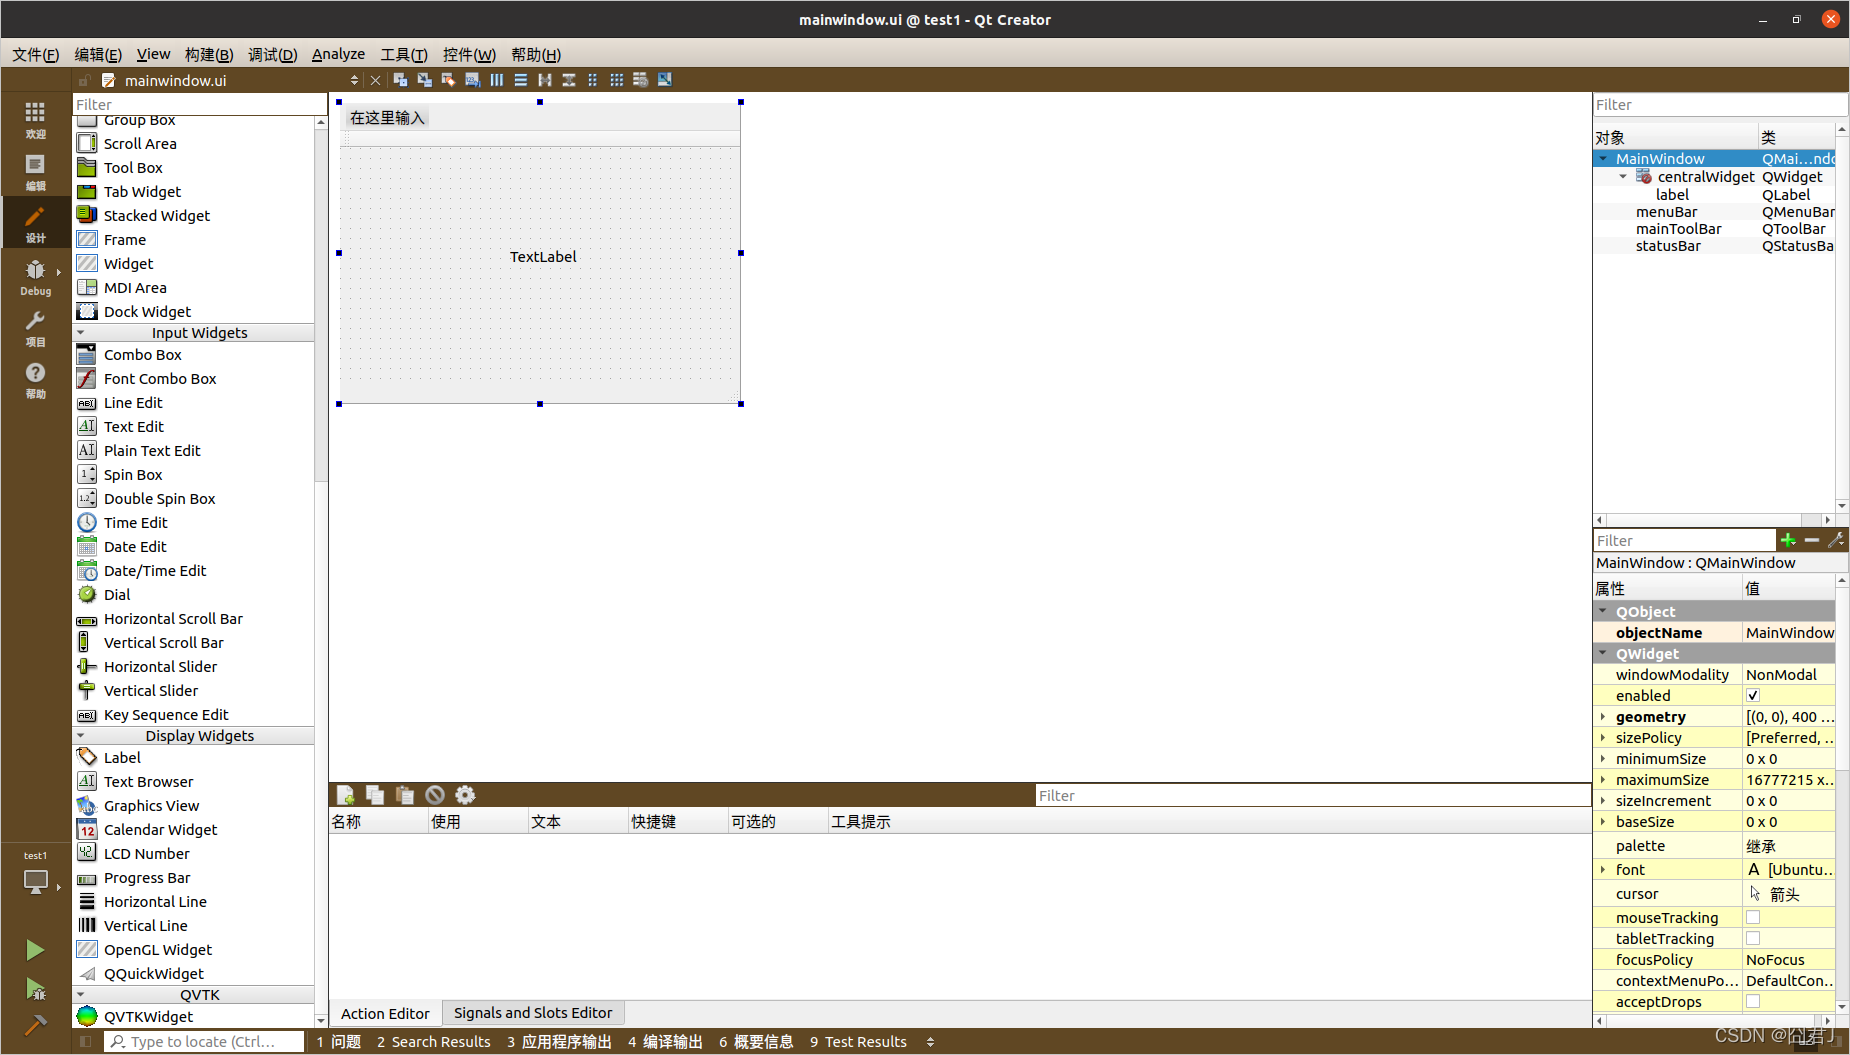
Task: Collapse centralWidget in the object tree
Action: click(x=1623, y=177)
